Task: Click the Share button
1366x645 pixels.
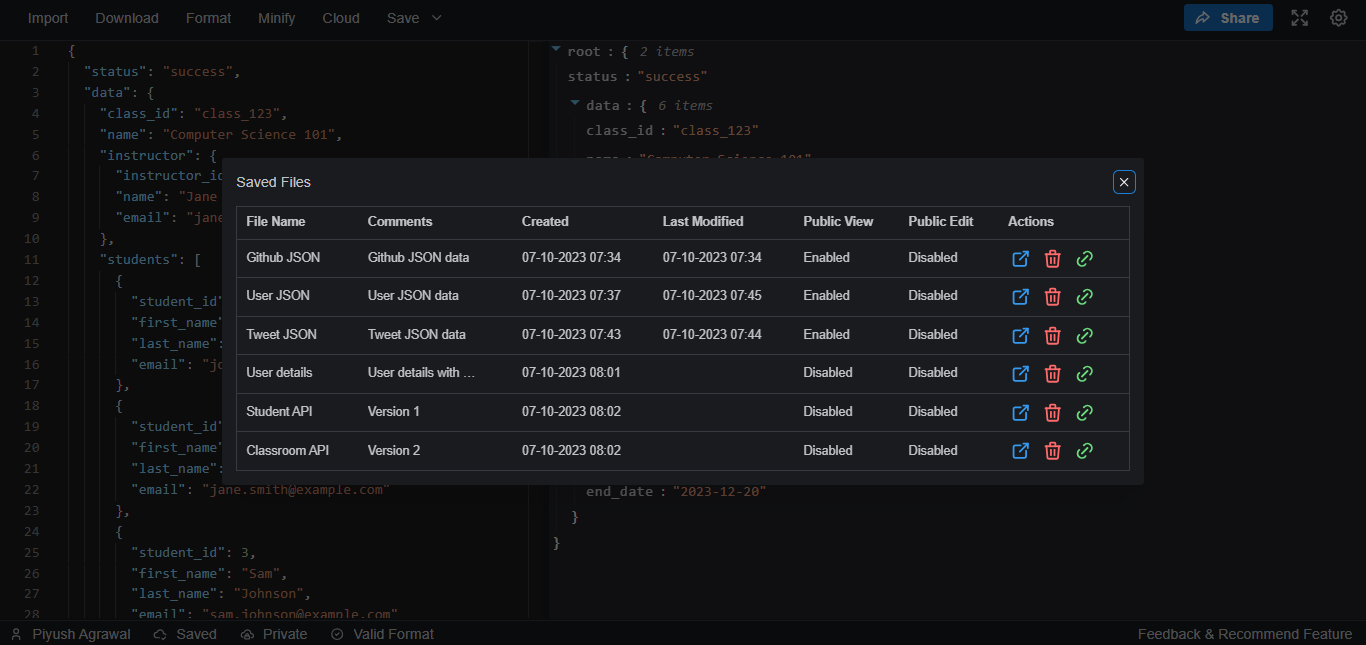Action: pyautogui.click(x=1228, y=18)
